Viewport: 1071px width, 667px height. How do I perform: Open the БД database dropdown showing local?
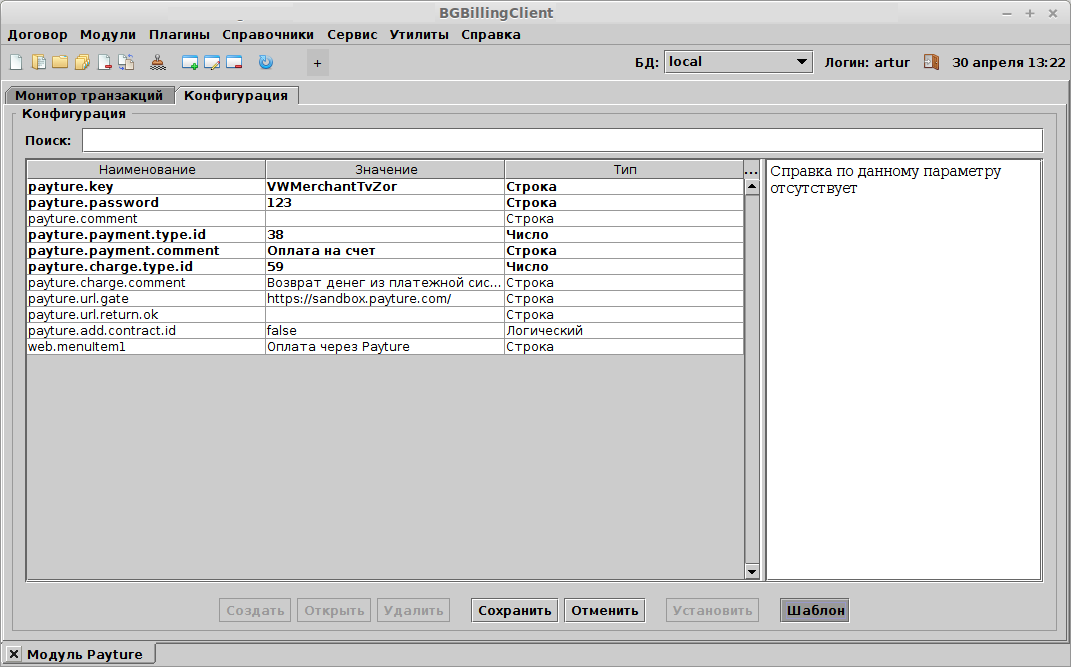[738, 61]
